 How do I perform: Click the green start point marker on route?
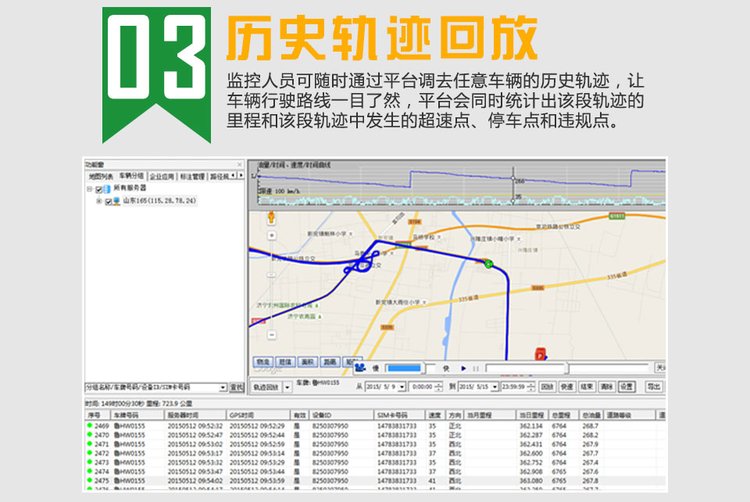[488, 263]
